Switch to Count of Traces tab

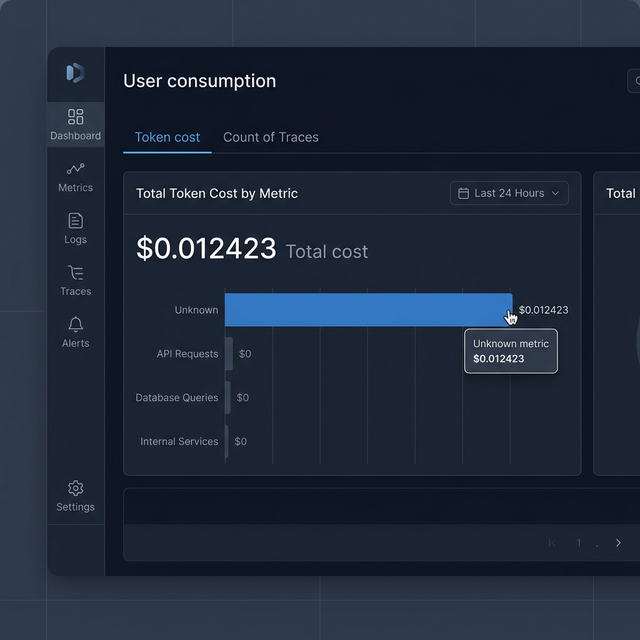coord(271,138)
